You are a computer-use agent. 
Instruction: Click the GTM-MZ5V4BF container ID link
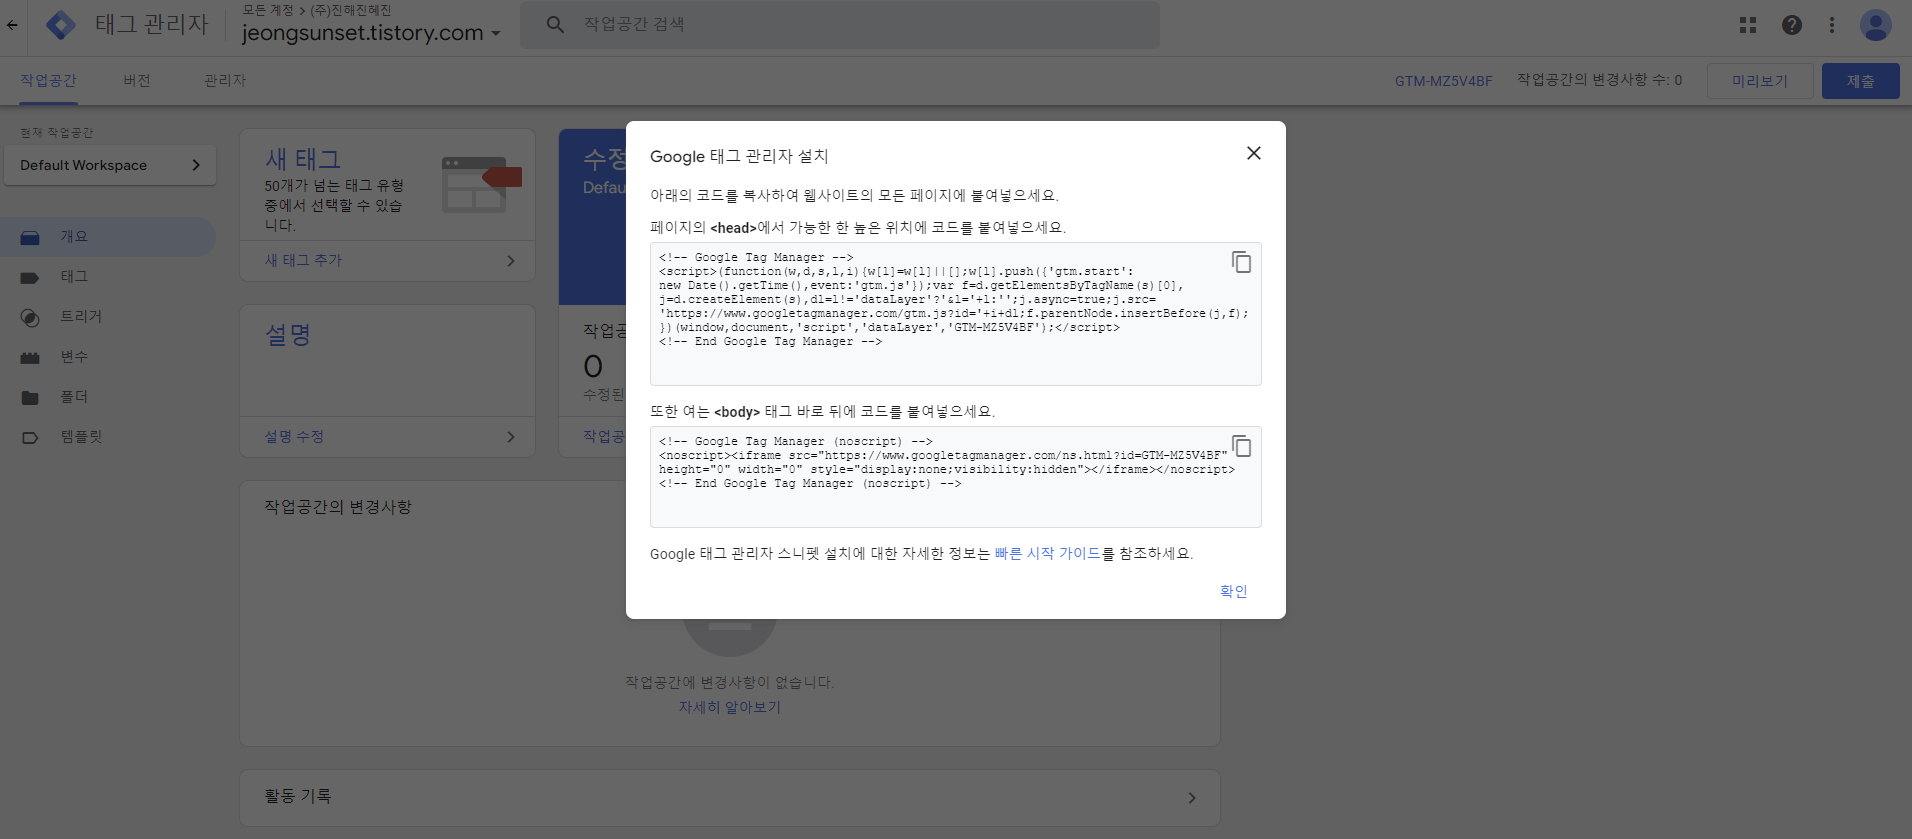tap(1443, 81)
